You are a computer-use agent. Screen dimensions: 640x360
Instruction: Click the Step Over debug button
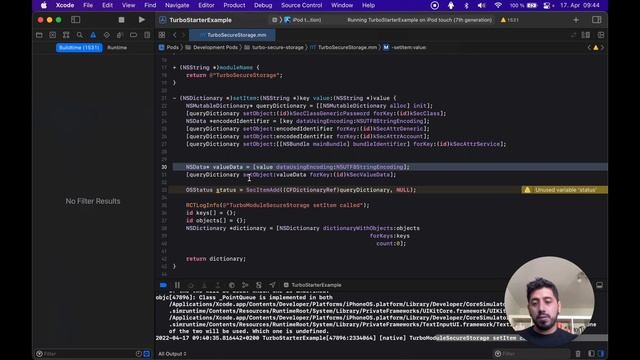(191, 285)
